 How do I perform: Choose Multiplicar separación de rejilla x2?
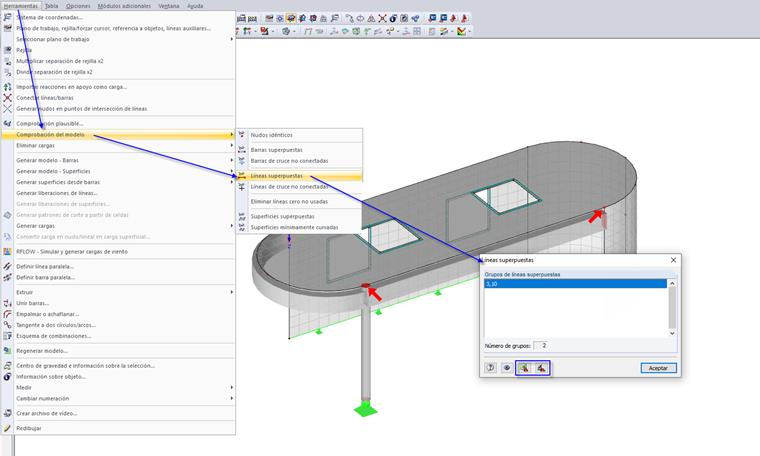(118, 61)
